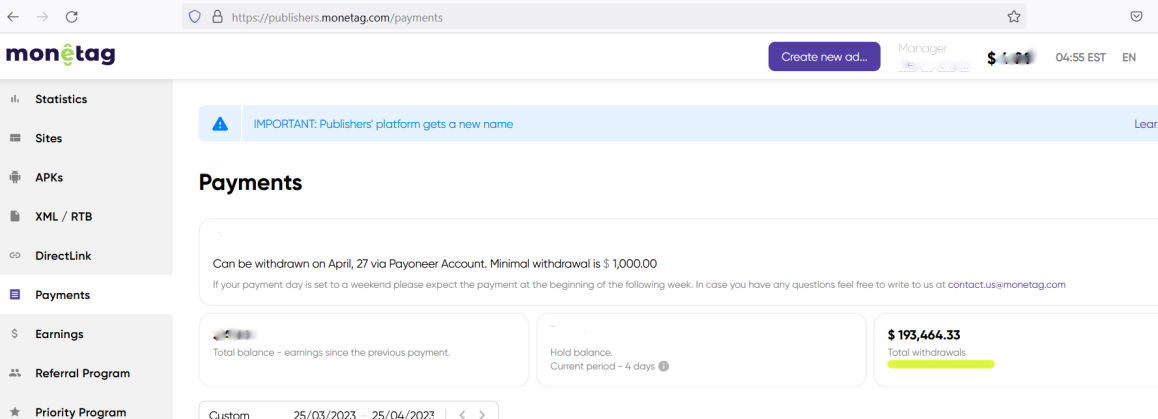Click the DirectLink chain icon
Screen dimensions: 1158x419
click(15, 256)
